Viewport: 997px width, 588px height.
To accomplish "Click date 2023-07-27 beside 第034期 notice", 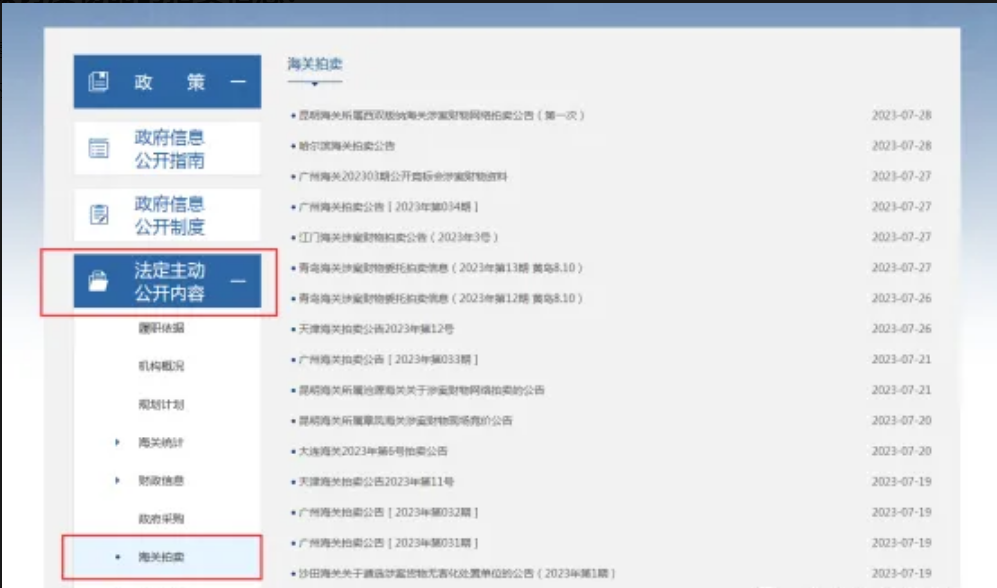I will tap(901, 207).
